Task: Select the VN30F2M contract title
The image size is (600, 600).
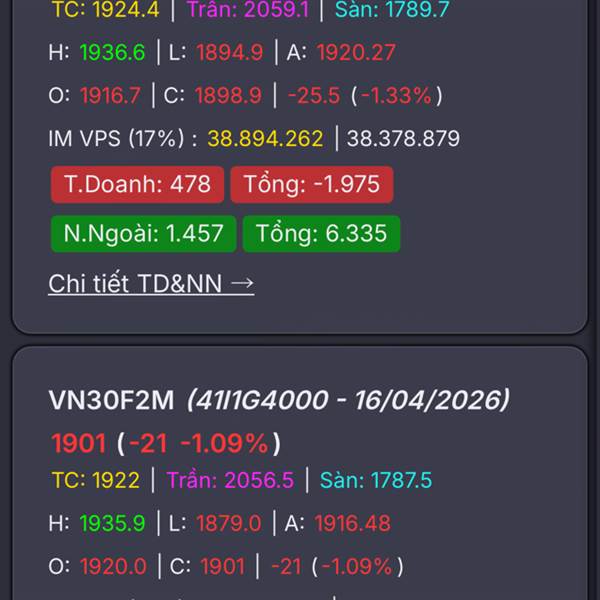Action: (x=111, y=400)
